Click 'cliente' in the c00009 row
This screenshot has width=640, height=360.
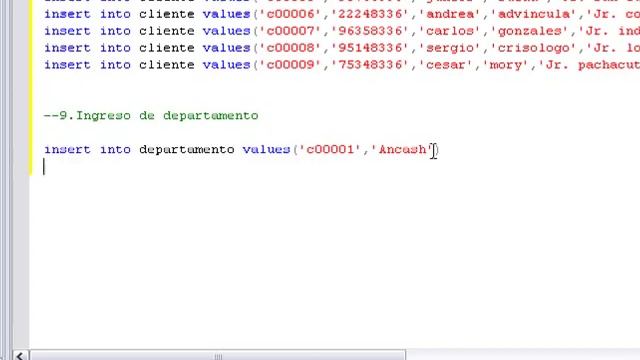point(167,65)
